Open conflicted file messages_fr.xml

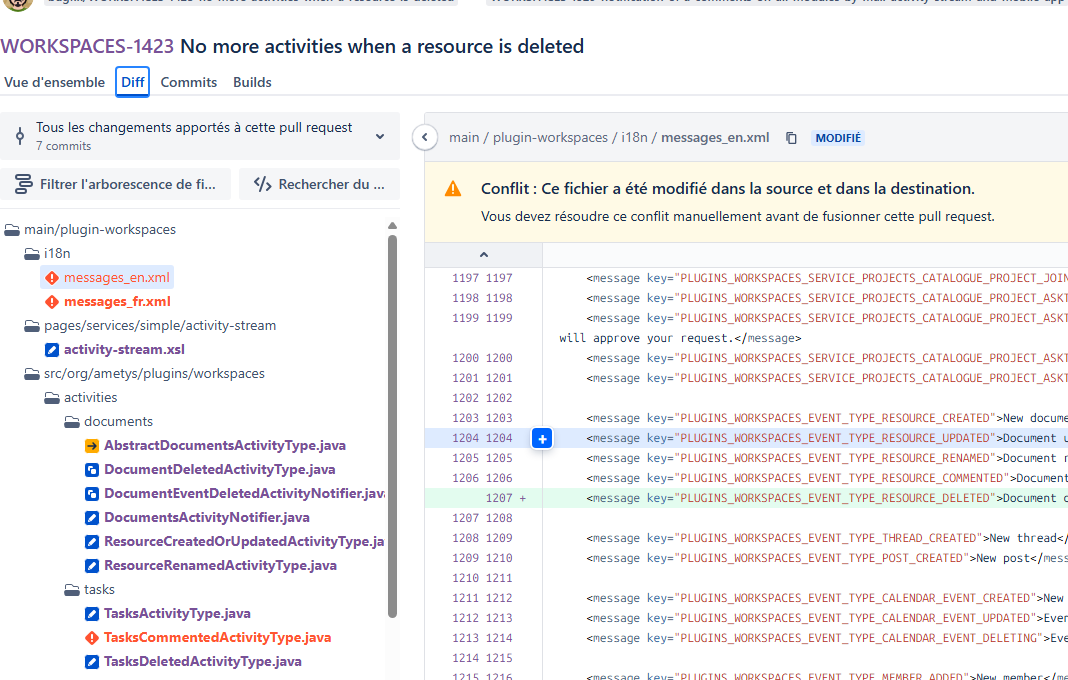tap(116, 301)
